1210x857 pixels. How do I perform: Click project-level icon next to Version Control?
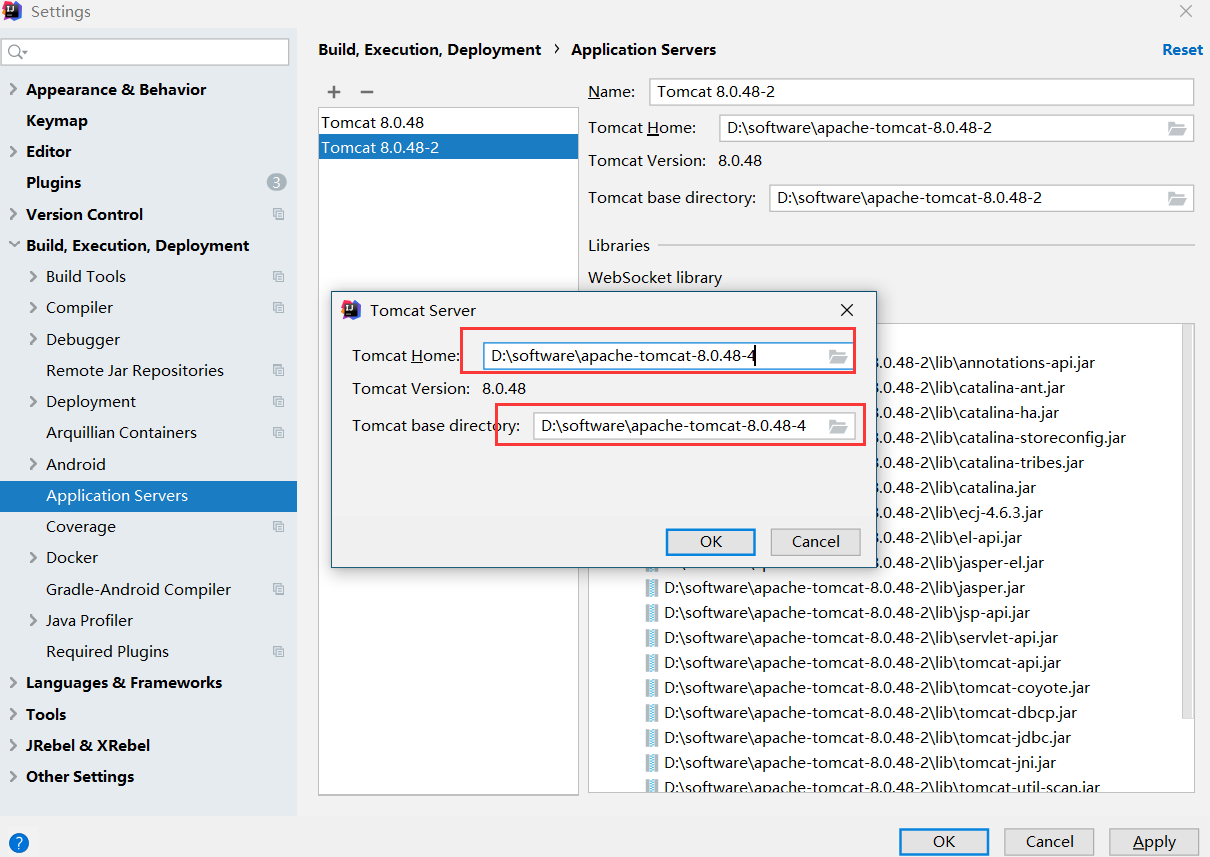pos(278,214)
